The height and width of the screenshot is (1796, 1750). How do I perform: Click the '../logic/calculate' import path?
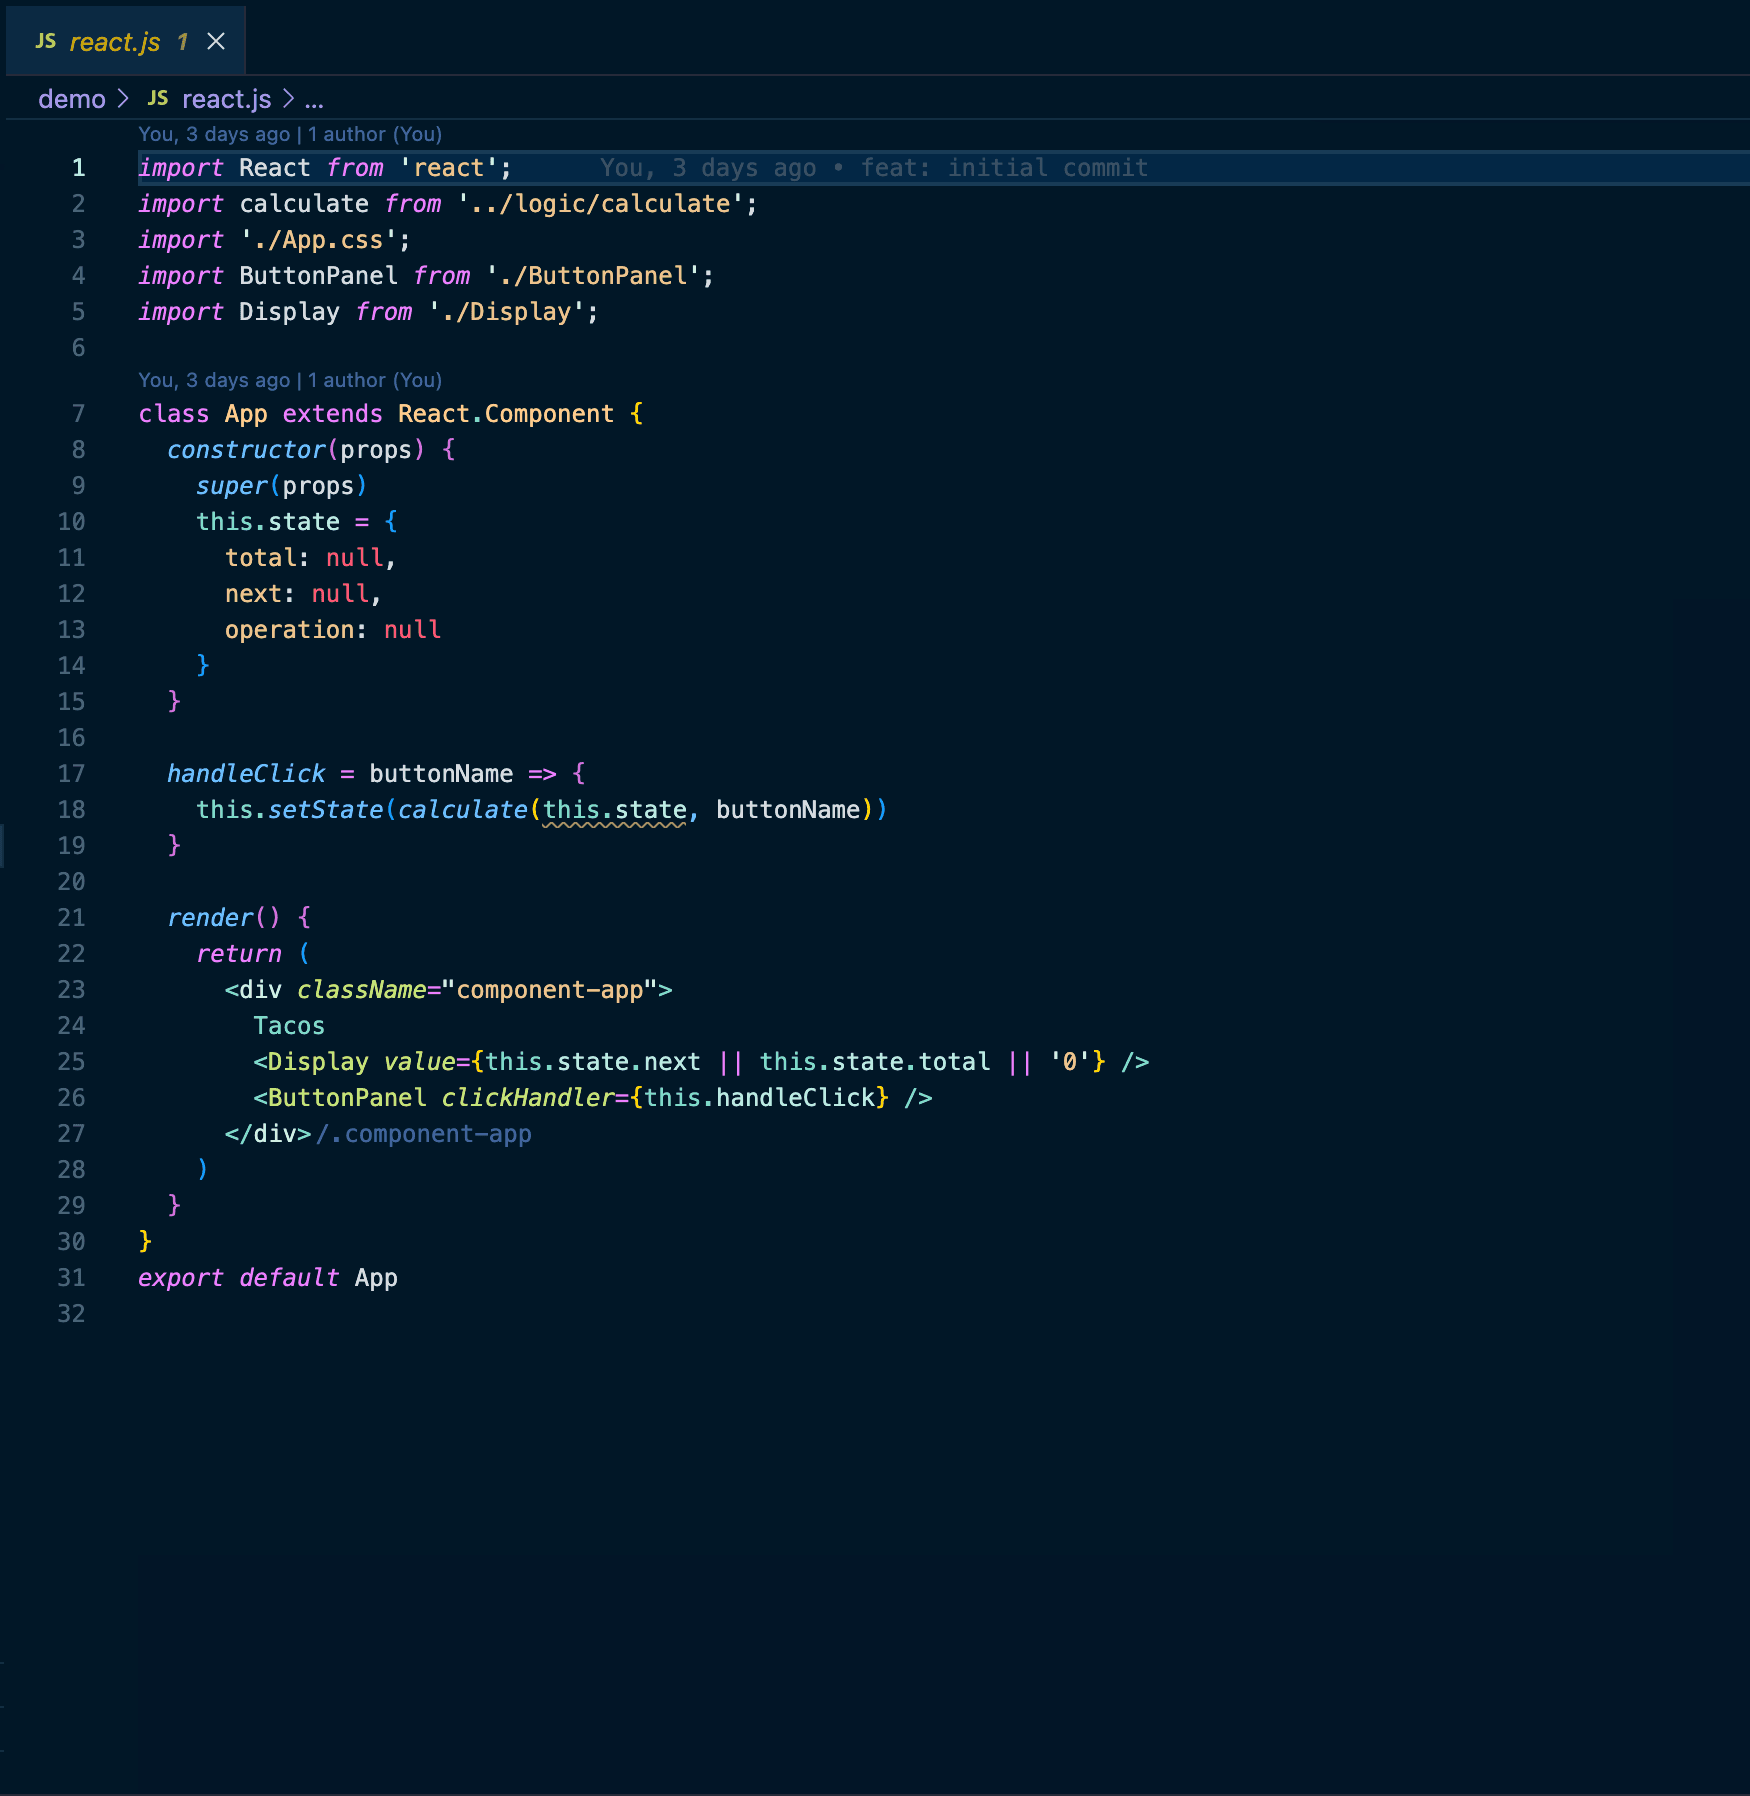coord(601,204)
